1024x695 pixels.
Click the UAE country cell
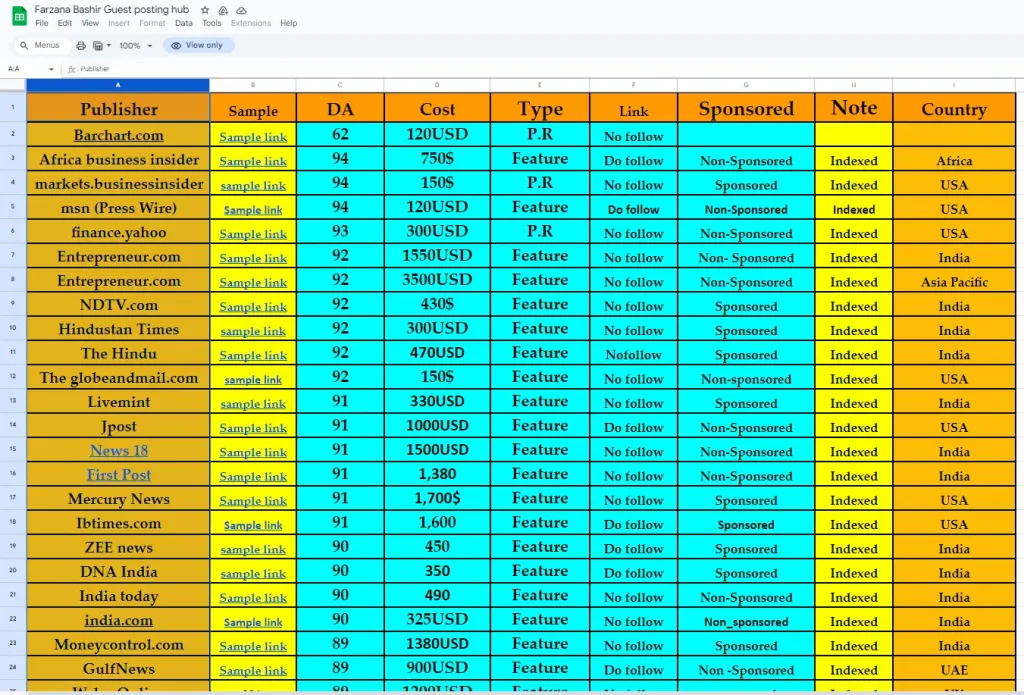954,670
